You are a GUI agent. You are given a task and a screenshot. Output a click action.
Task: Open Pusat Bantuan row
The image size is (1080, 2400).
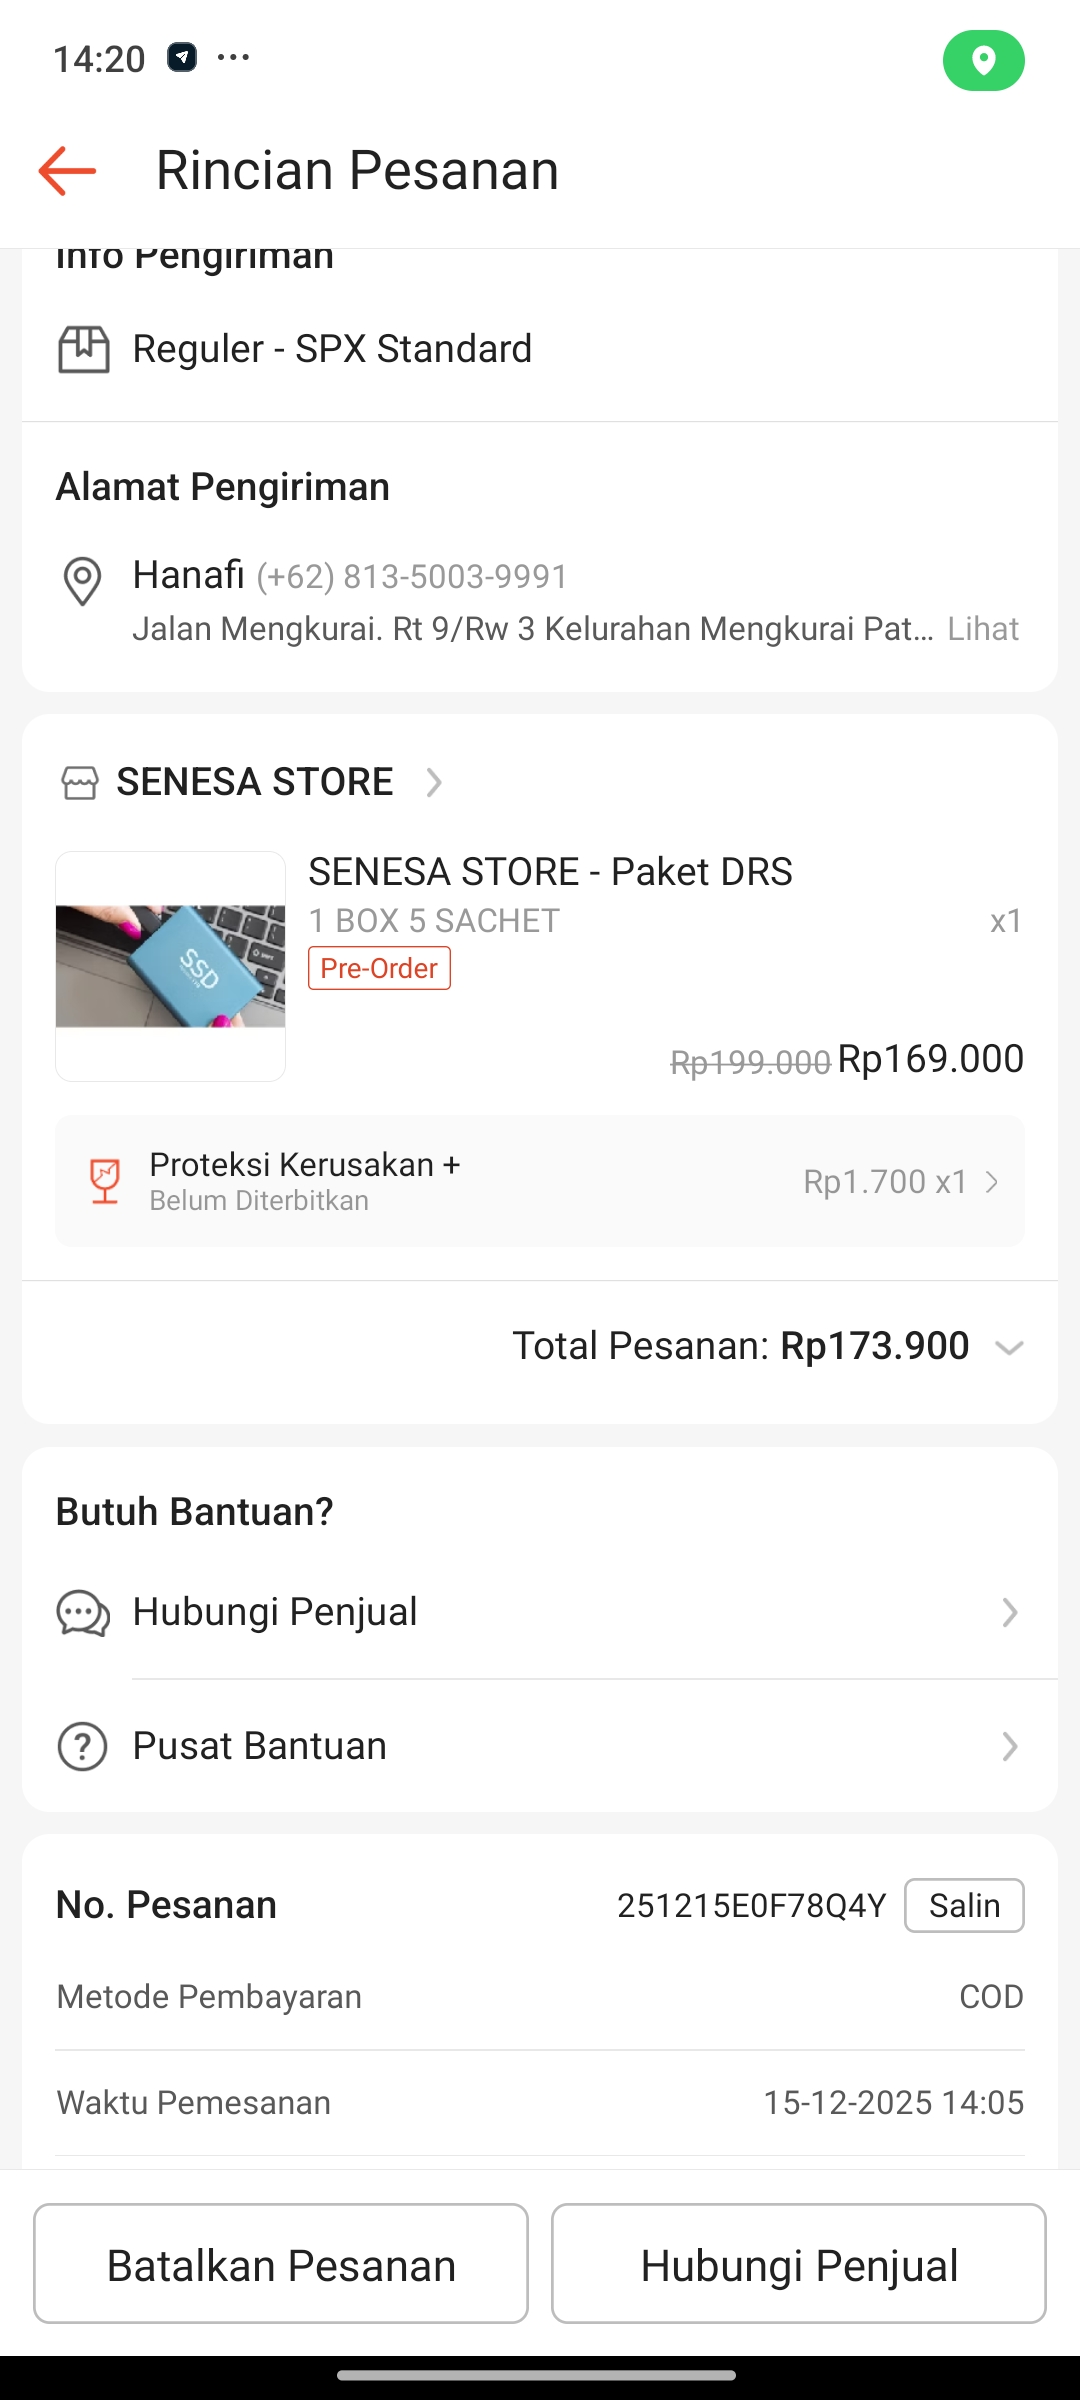click(x=1010, y=1747)
